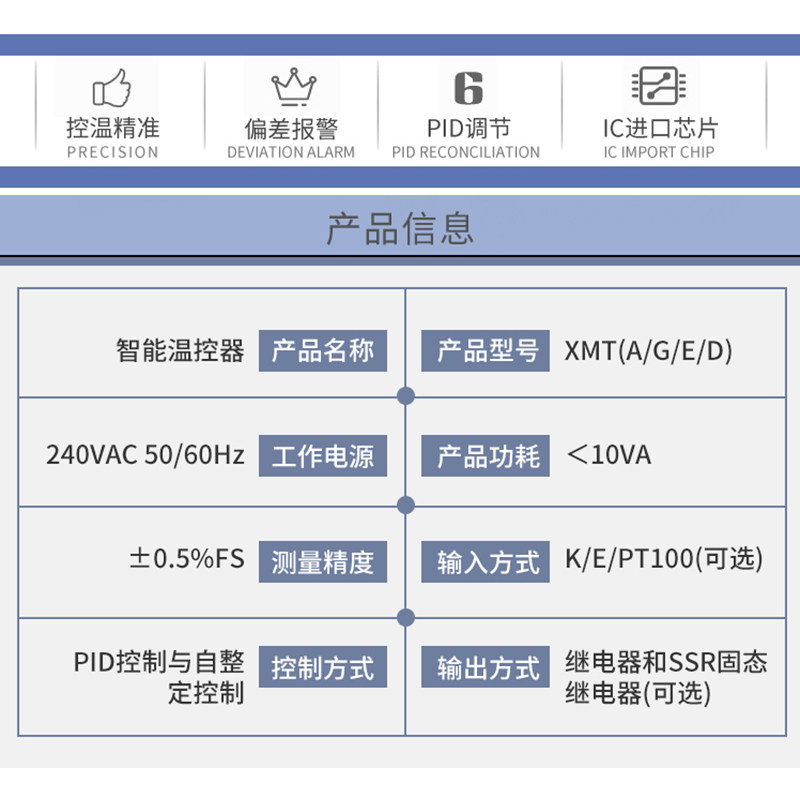This screenshot has height=800, width=800.
Task: Click the DEVIATION ALARM caption
Action: coord(291,152)
